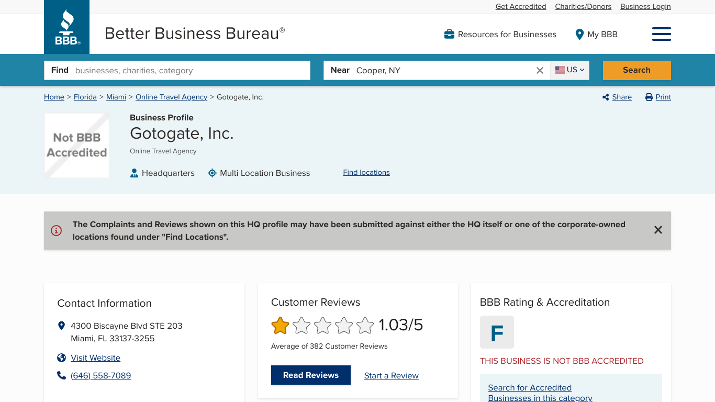
Task: Click the orange Search button
Action: [637, 70]
